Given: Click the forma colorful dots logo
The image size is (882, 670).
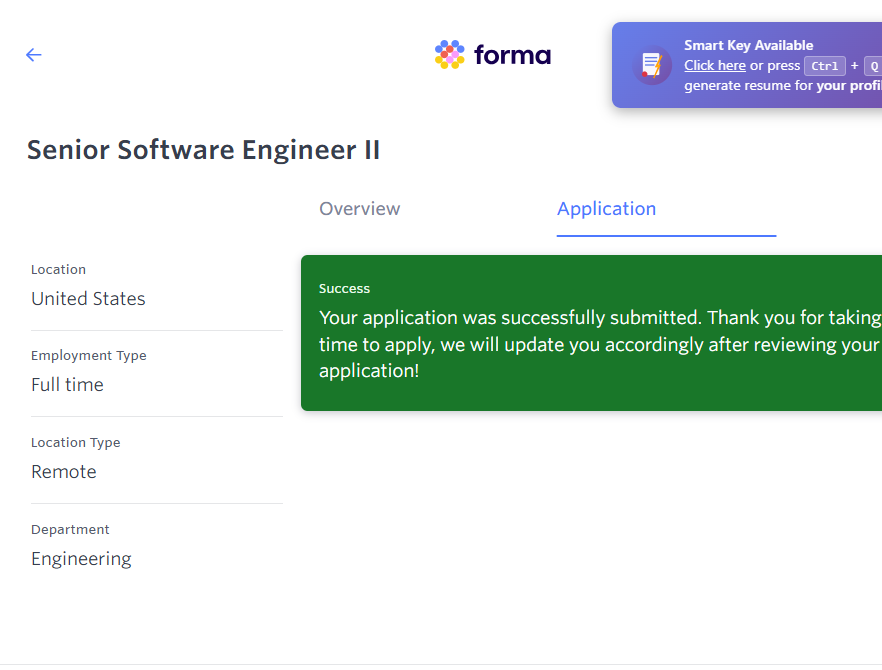Looking at the screenshot, I should (x=450, y=55).
